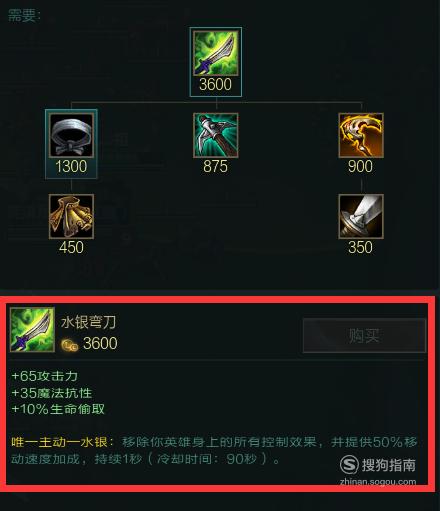This screenshot has height=511, width=440.
Task: Open the zhinan.sogou.com watermark link
Action: point(378,482)
